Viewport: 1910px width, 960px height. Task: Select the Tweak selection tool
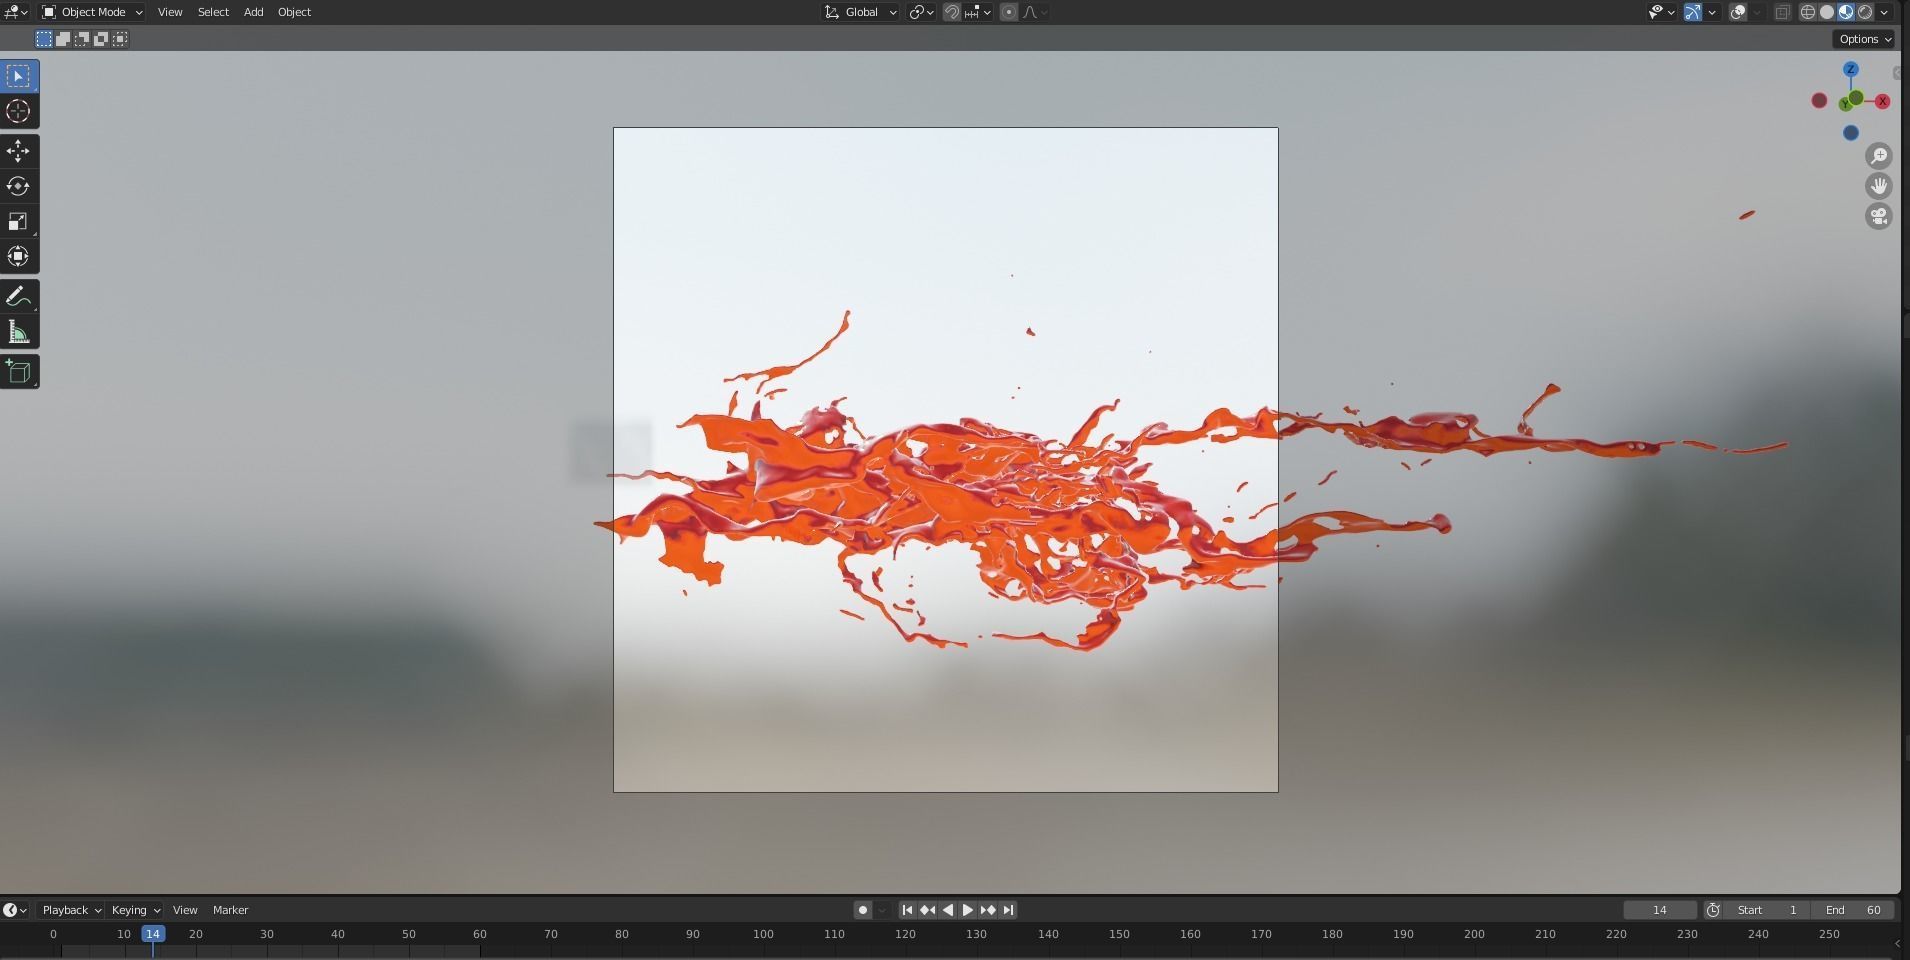click(x=18, y=75)
